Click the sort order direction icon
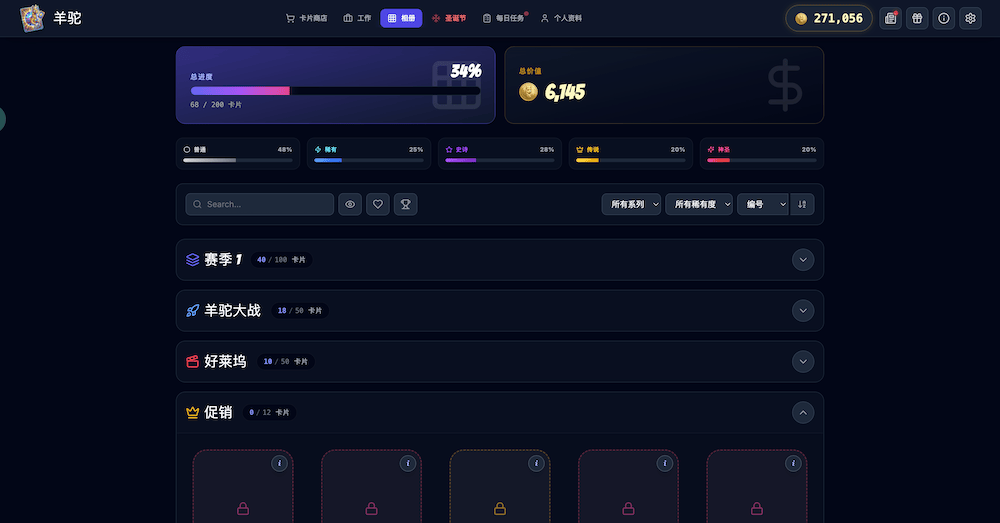The image size is (1000, 523). tap(802, 204)
